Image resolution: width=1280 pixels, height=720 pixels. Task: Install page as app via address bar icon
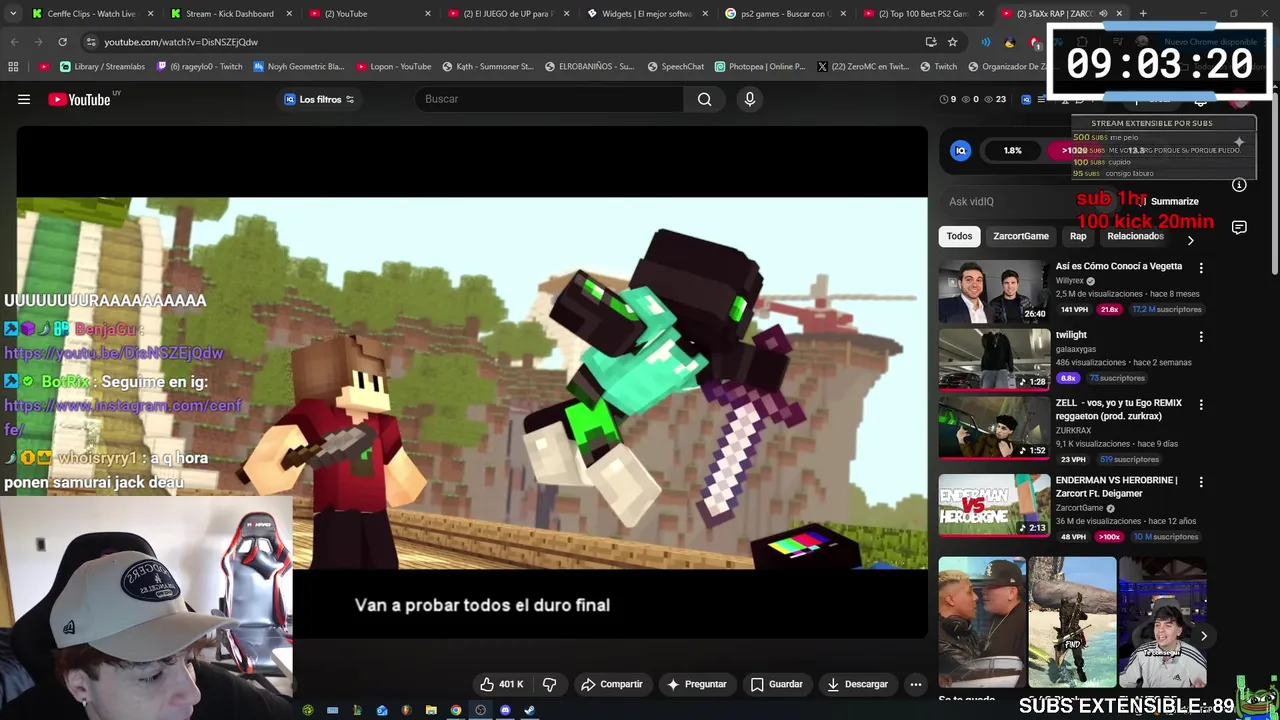pos(931,42)
